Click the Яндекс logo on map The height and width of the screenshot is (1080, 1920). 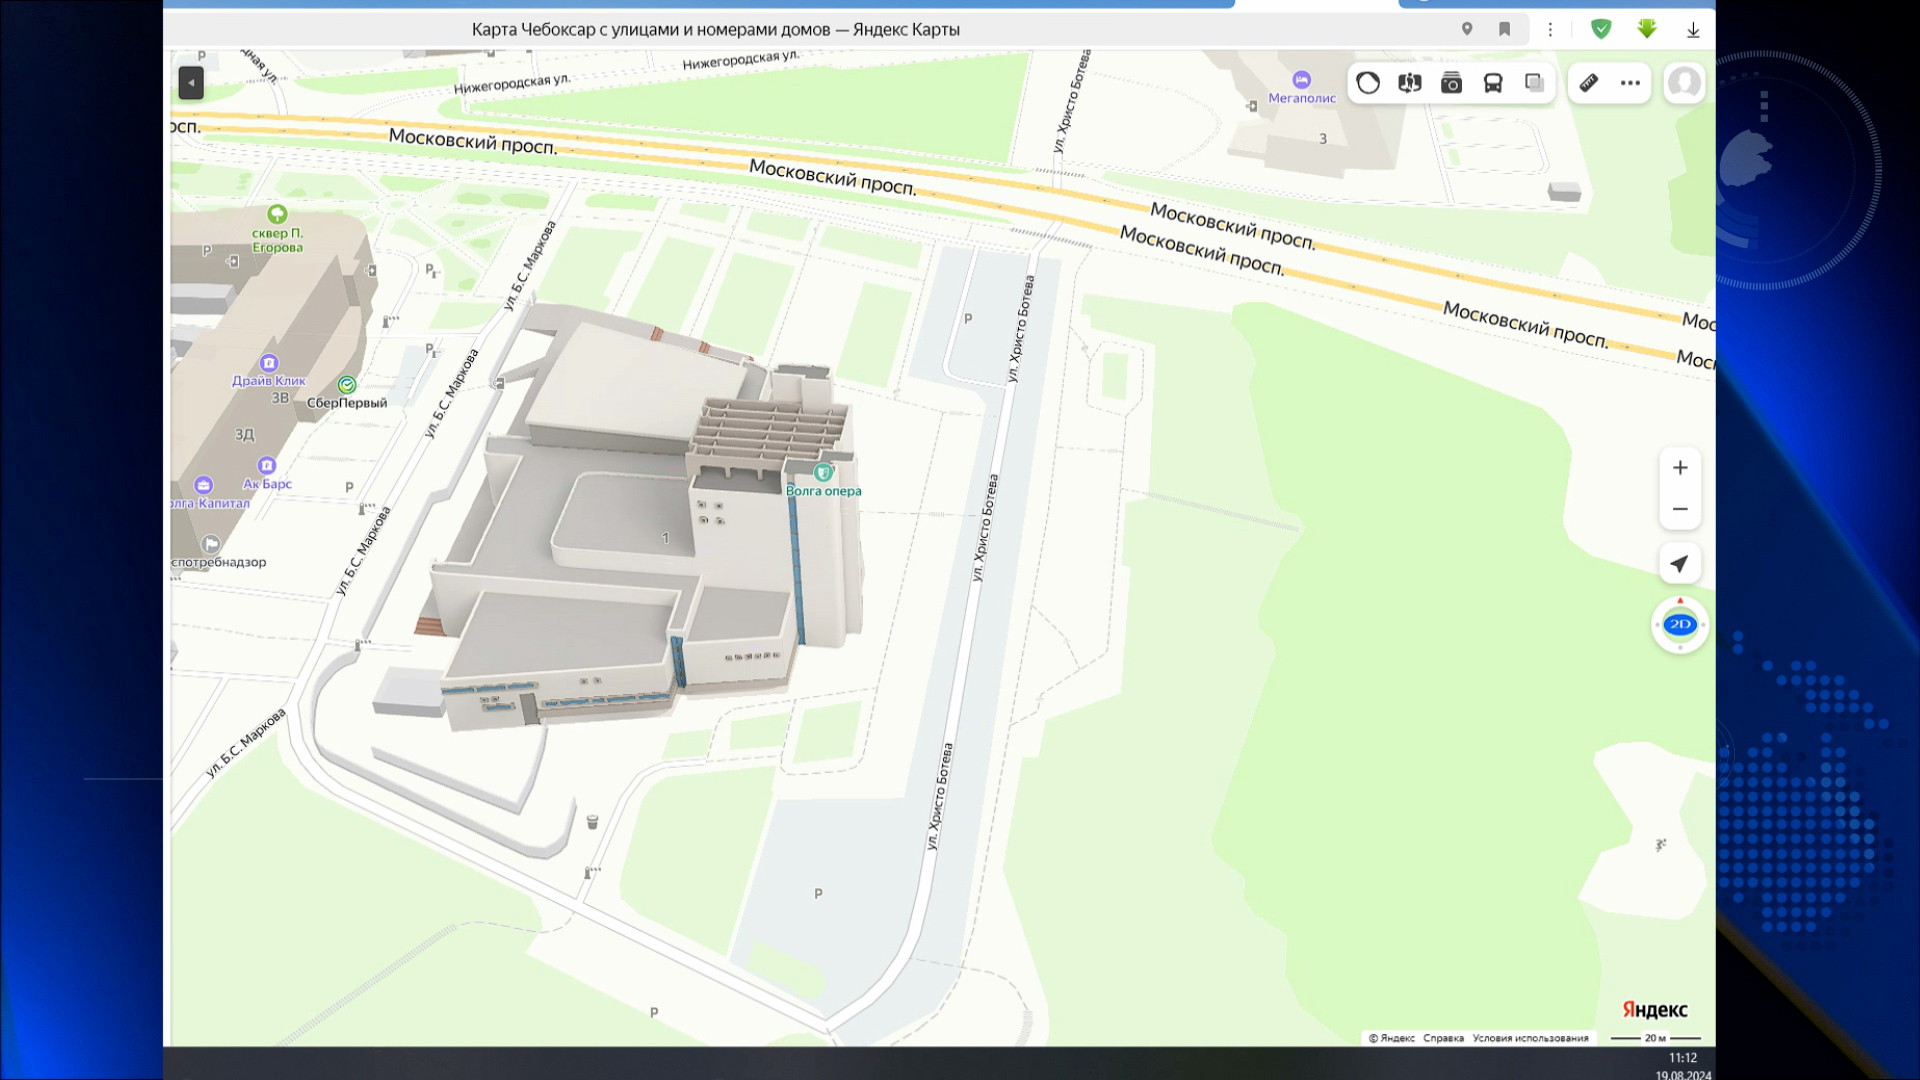[1654, 1009]
